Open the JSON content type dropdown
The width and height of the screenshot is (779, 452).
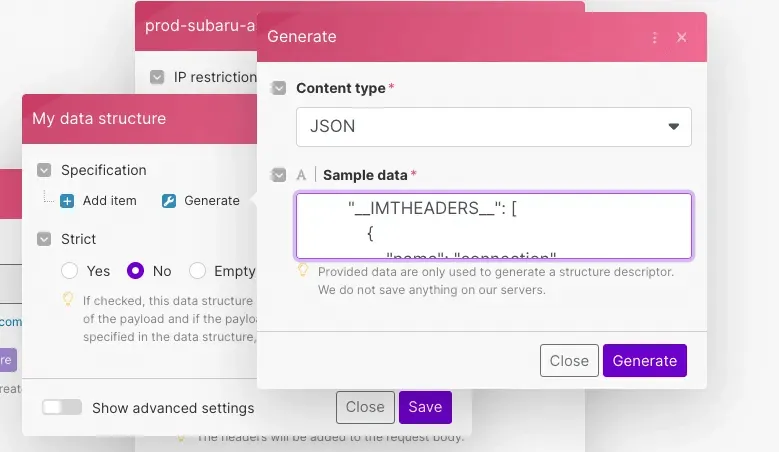493,127
